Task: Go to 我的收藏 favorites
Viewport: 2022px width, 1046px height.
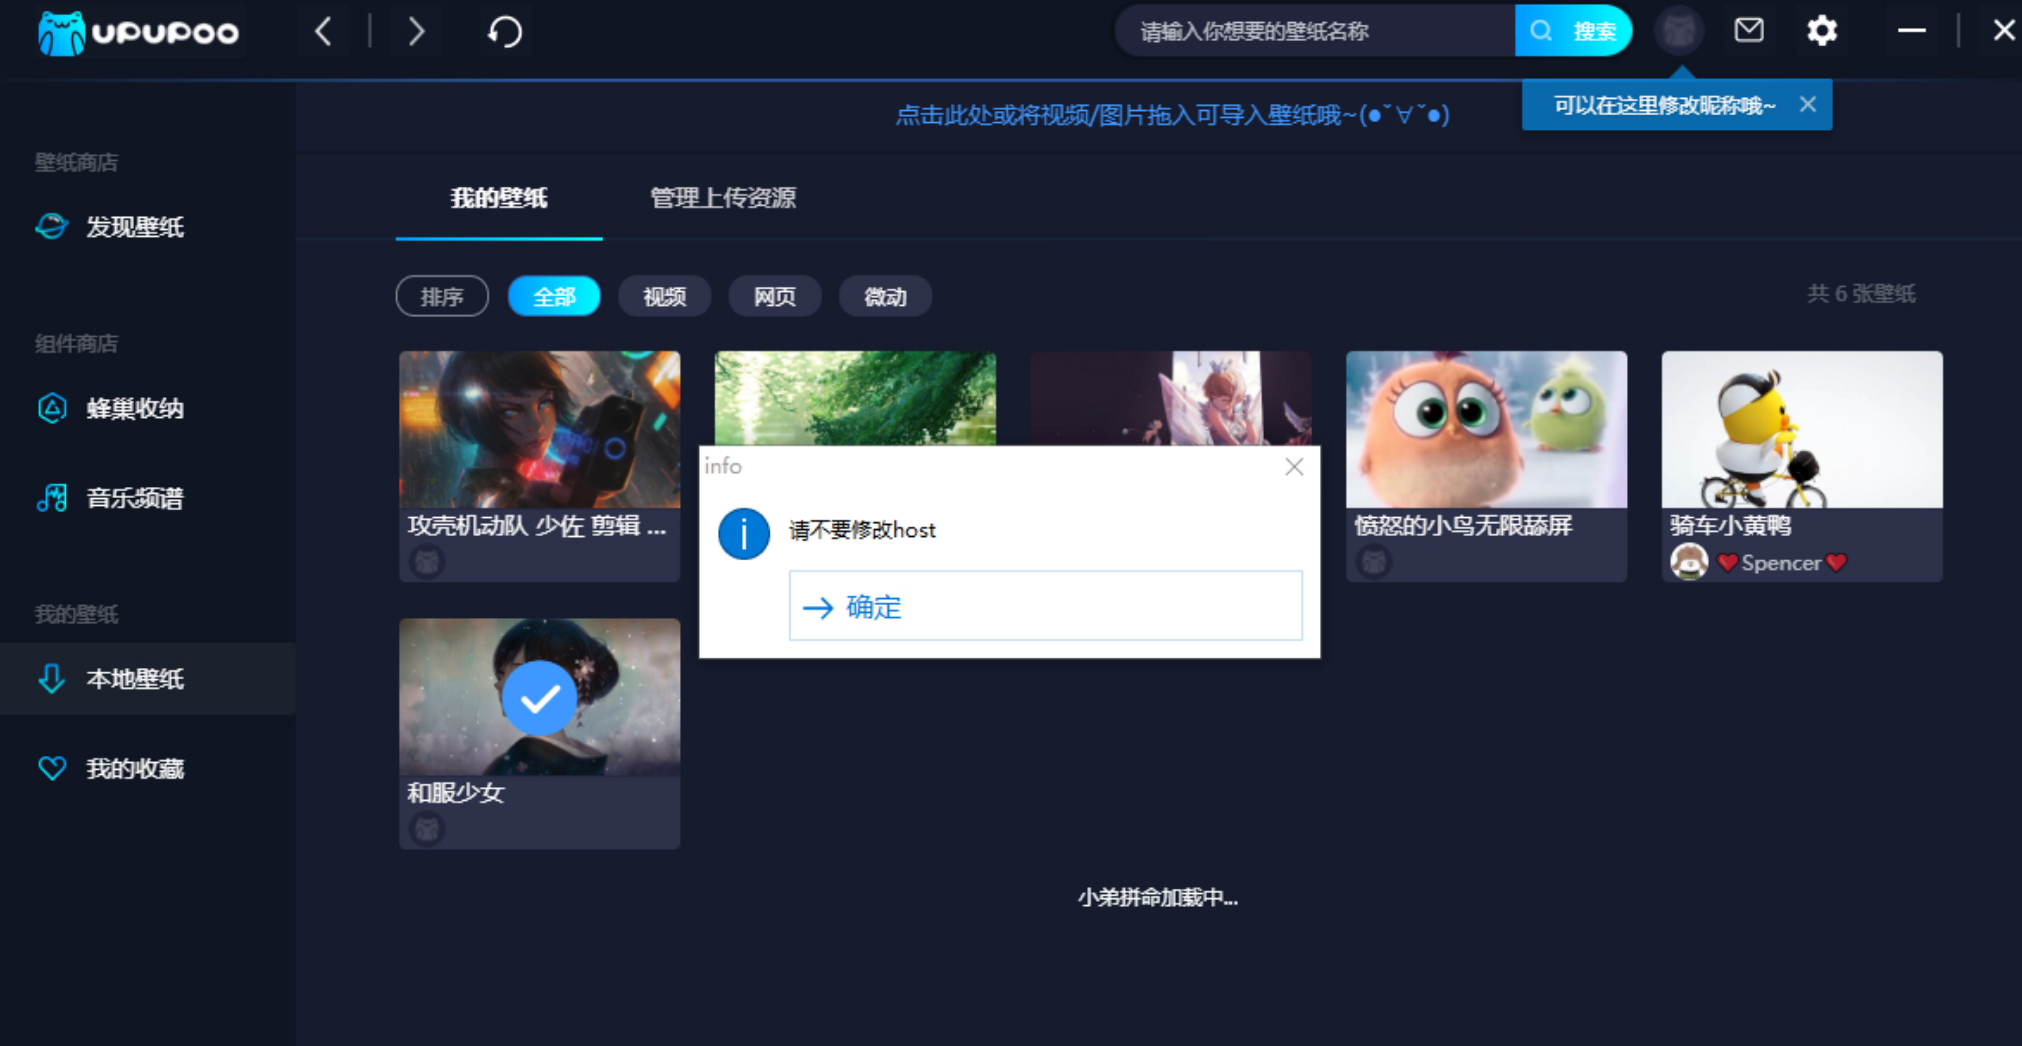Action: coord(134,768)
